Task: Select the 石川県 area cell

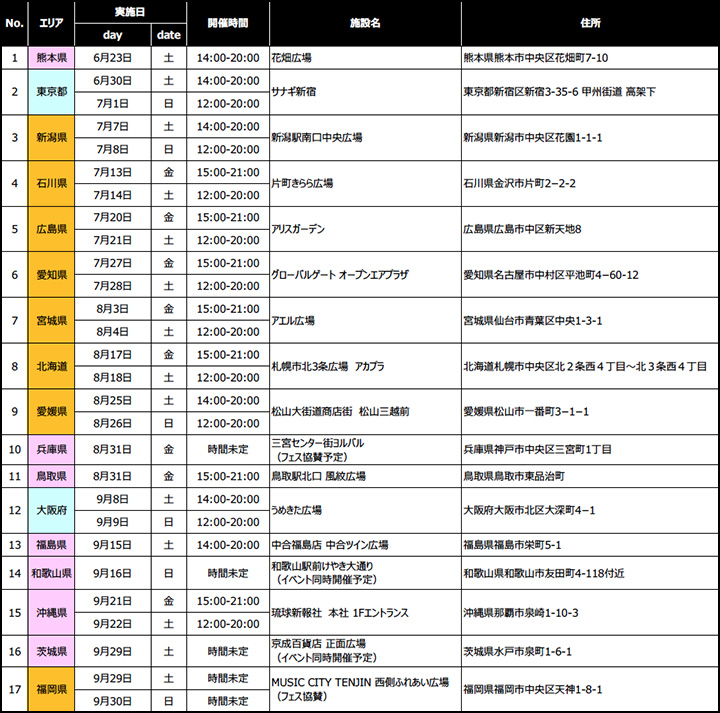Action: point(51,183)
